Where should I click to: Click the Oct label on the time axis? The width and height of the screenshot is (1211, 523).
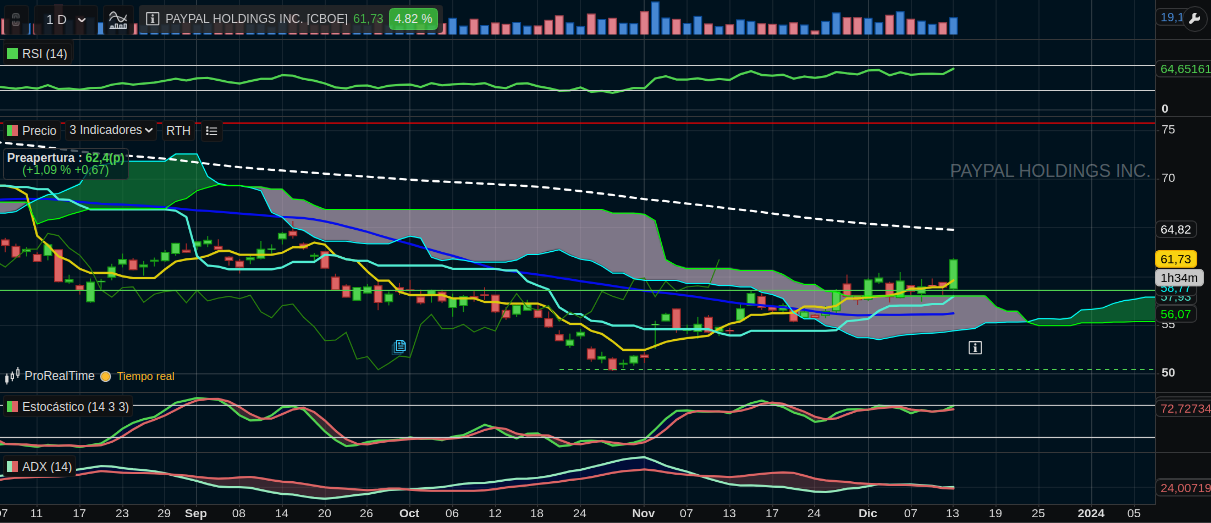click(x=409, y=512)
